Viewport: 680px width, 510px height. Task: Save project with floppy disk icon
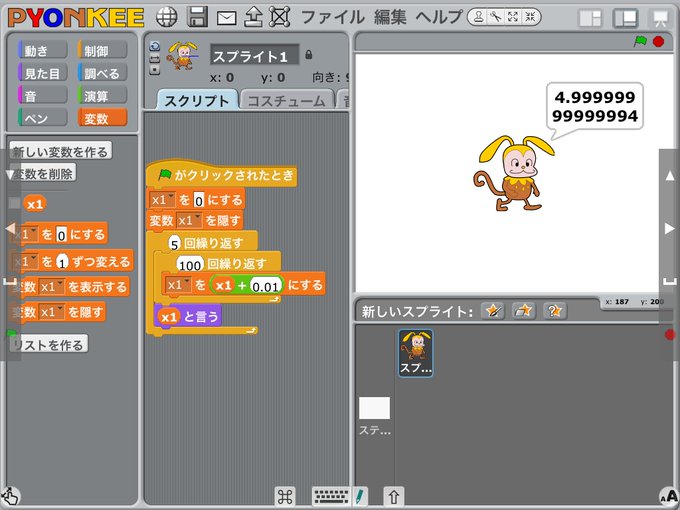197,17
